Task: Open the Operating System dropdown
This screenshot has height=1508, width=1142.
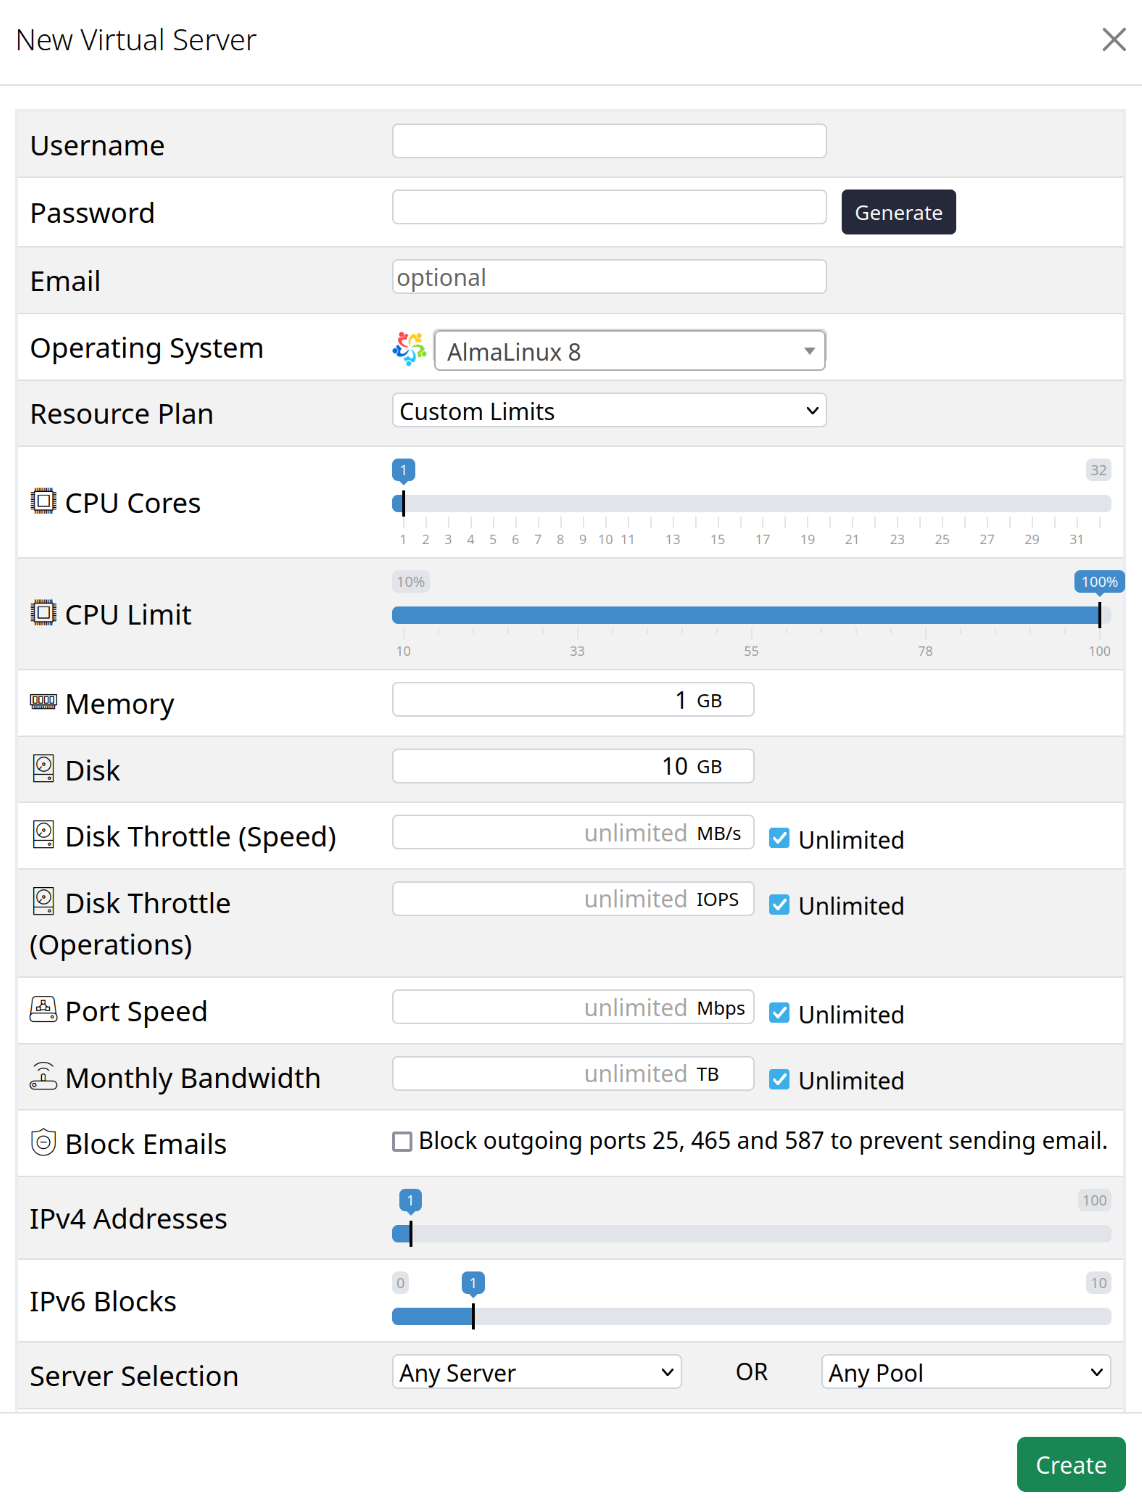Action: tap(630, 351)
